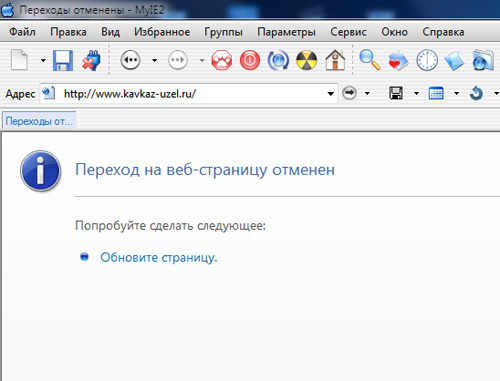This screenshot has height=381, width=500.
Task: Click the undo curved arrow icon
Action: [476, 93]
